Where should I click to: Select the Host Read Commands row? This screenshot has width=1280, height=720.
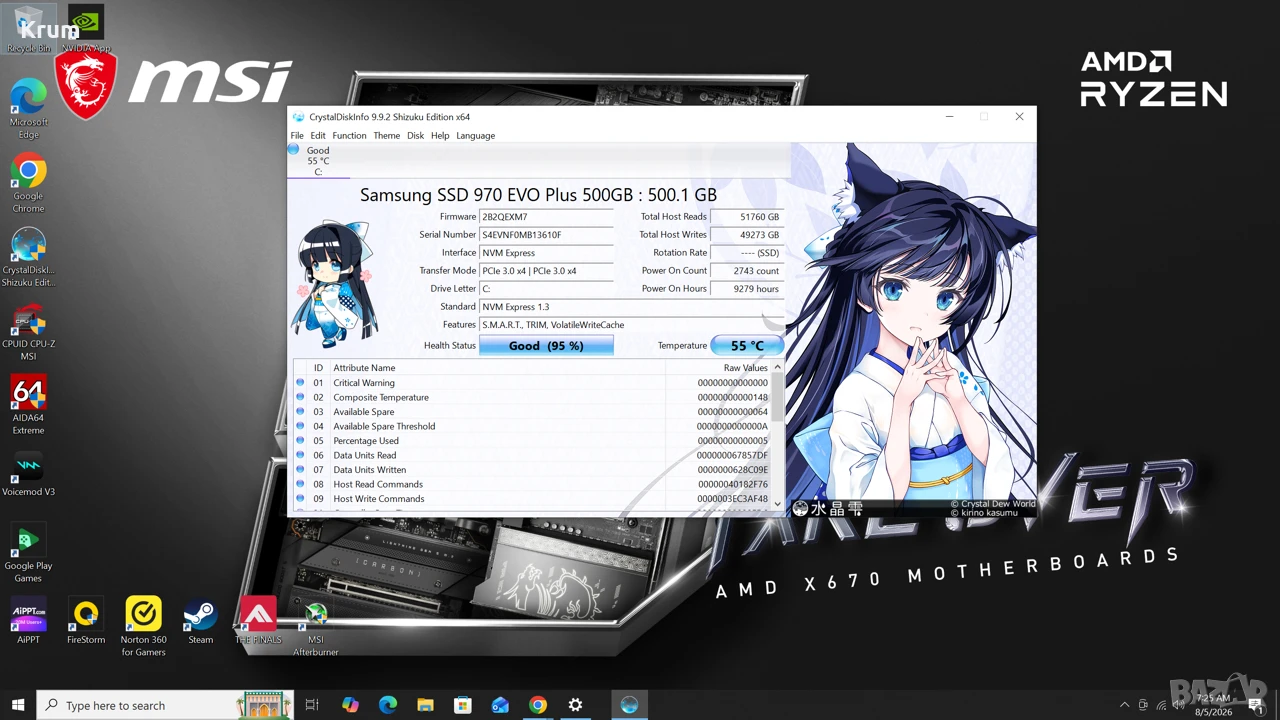pos(532,484)
